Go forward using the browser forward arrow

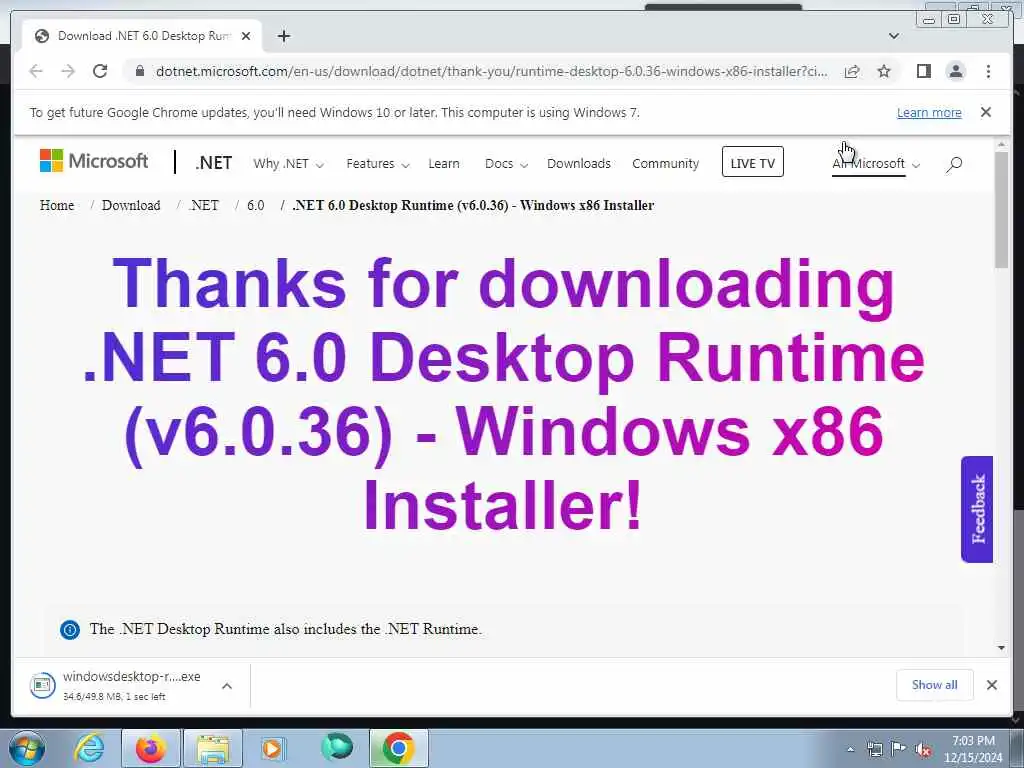coord(68,71)
